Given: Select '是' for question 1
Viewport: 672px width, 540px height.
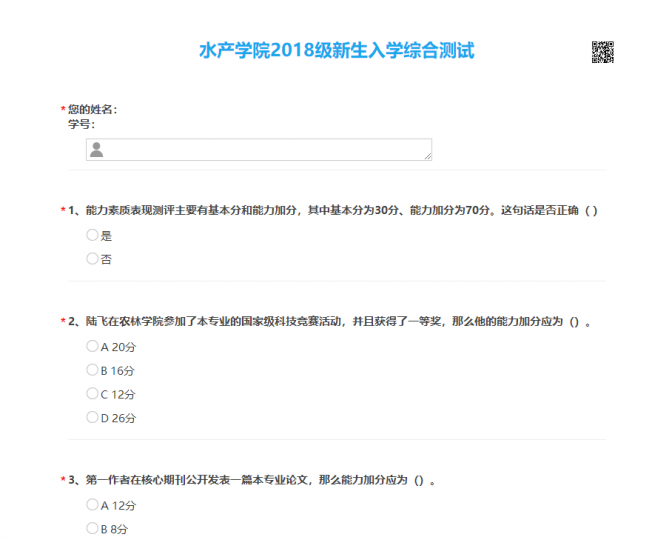Looking at the screenshot, I should [93, 235].
